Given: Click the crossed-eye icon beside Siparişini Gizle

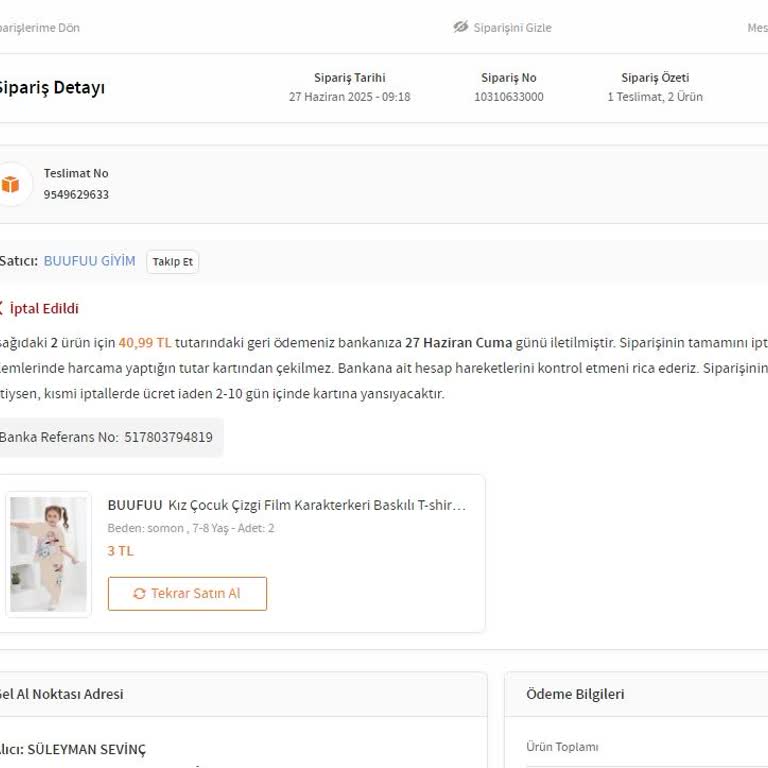Looking at the screenshot, I should pyautogui.click(x=460, y=27).
